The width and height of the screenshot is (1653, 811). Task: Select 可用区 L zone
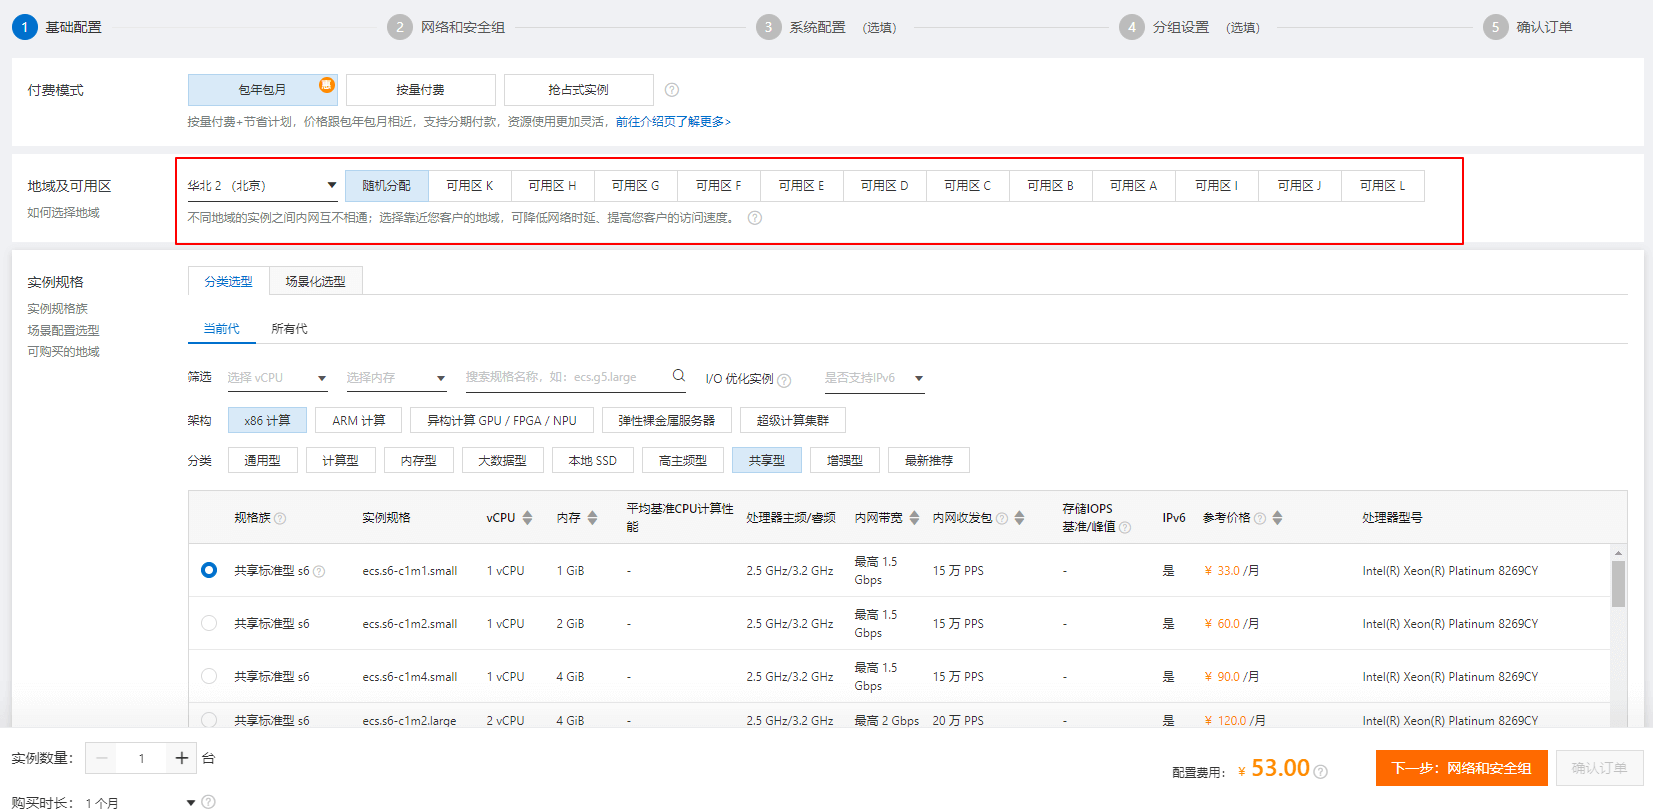[x=1382, y=186]
